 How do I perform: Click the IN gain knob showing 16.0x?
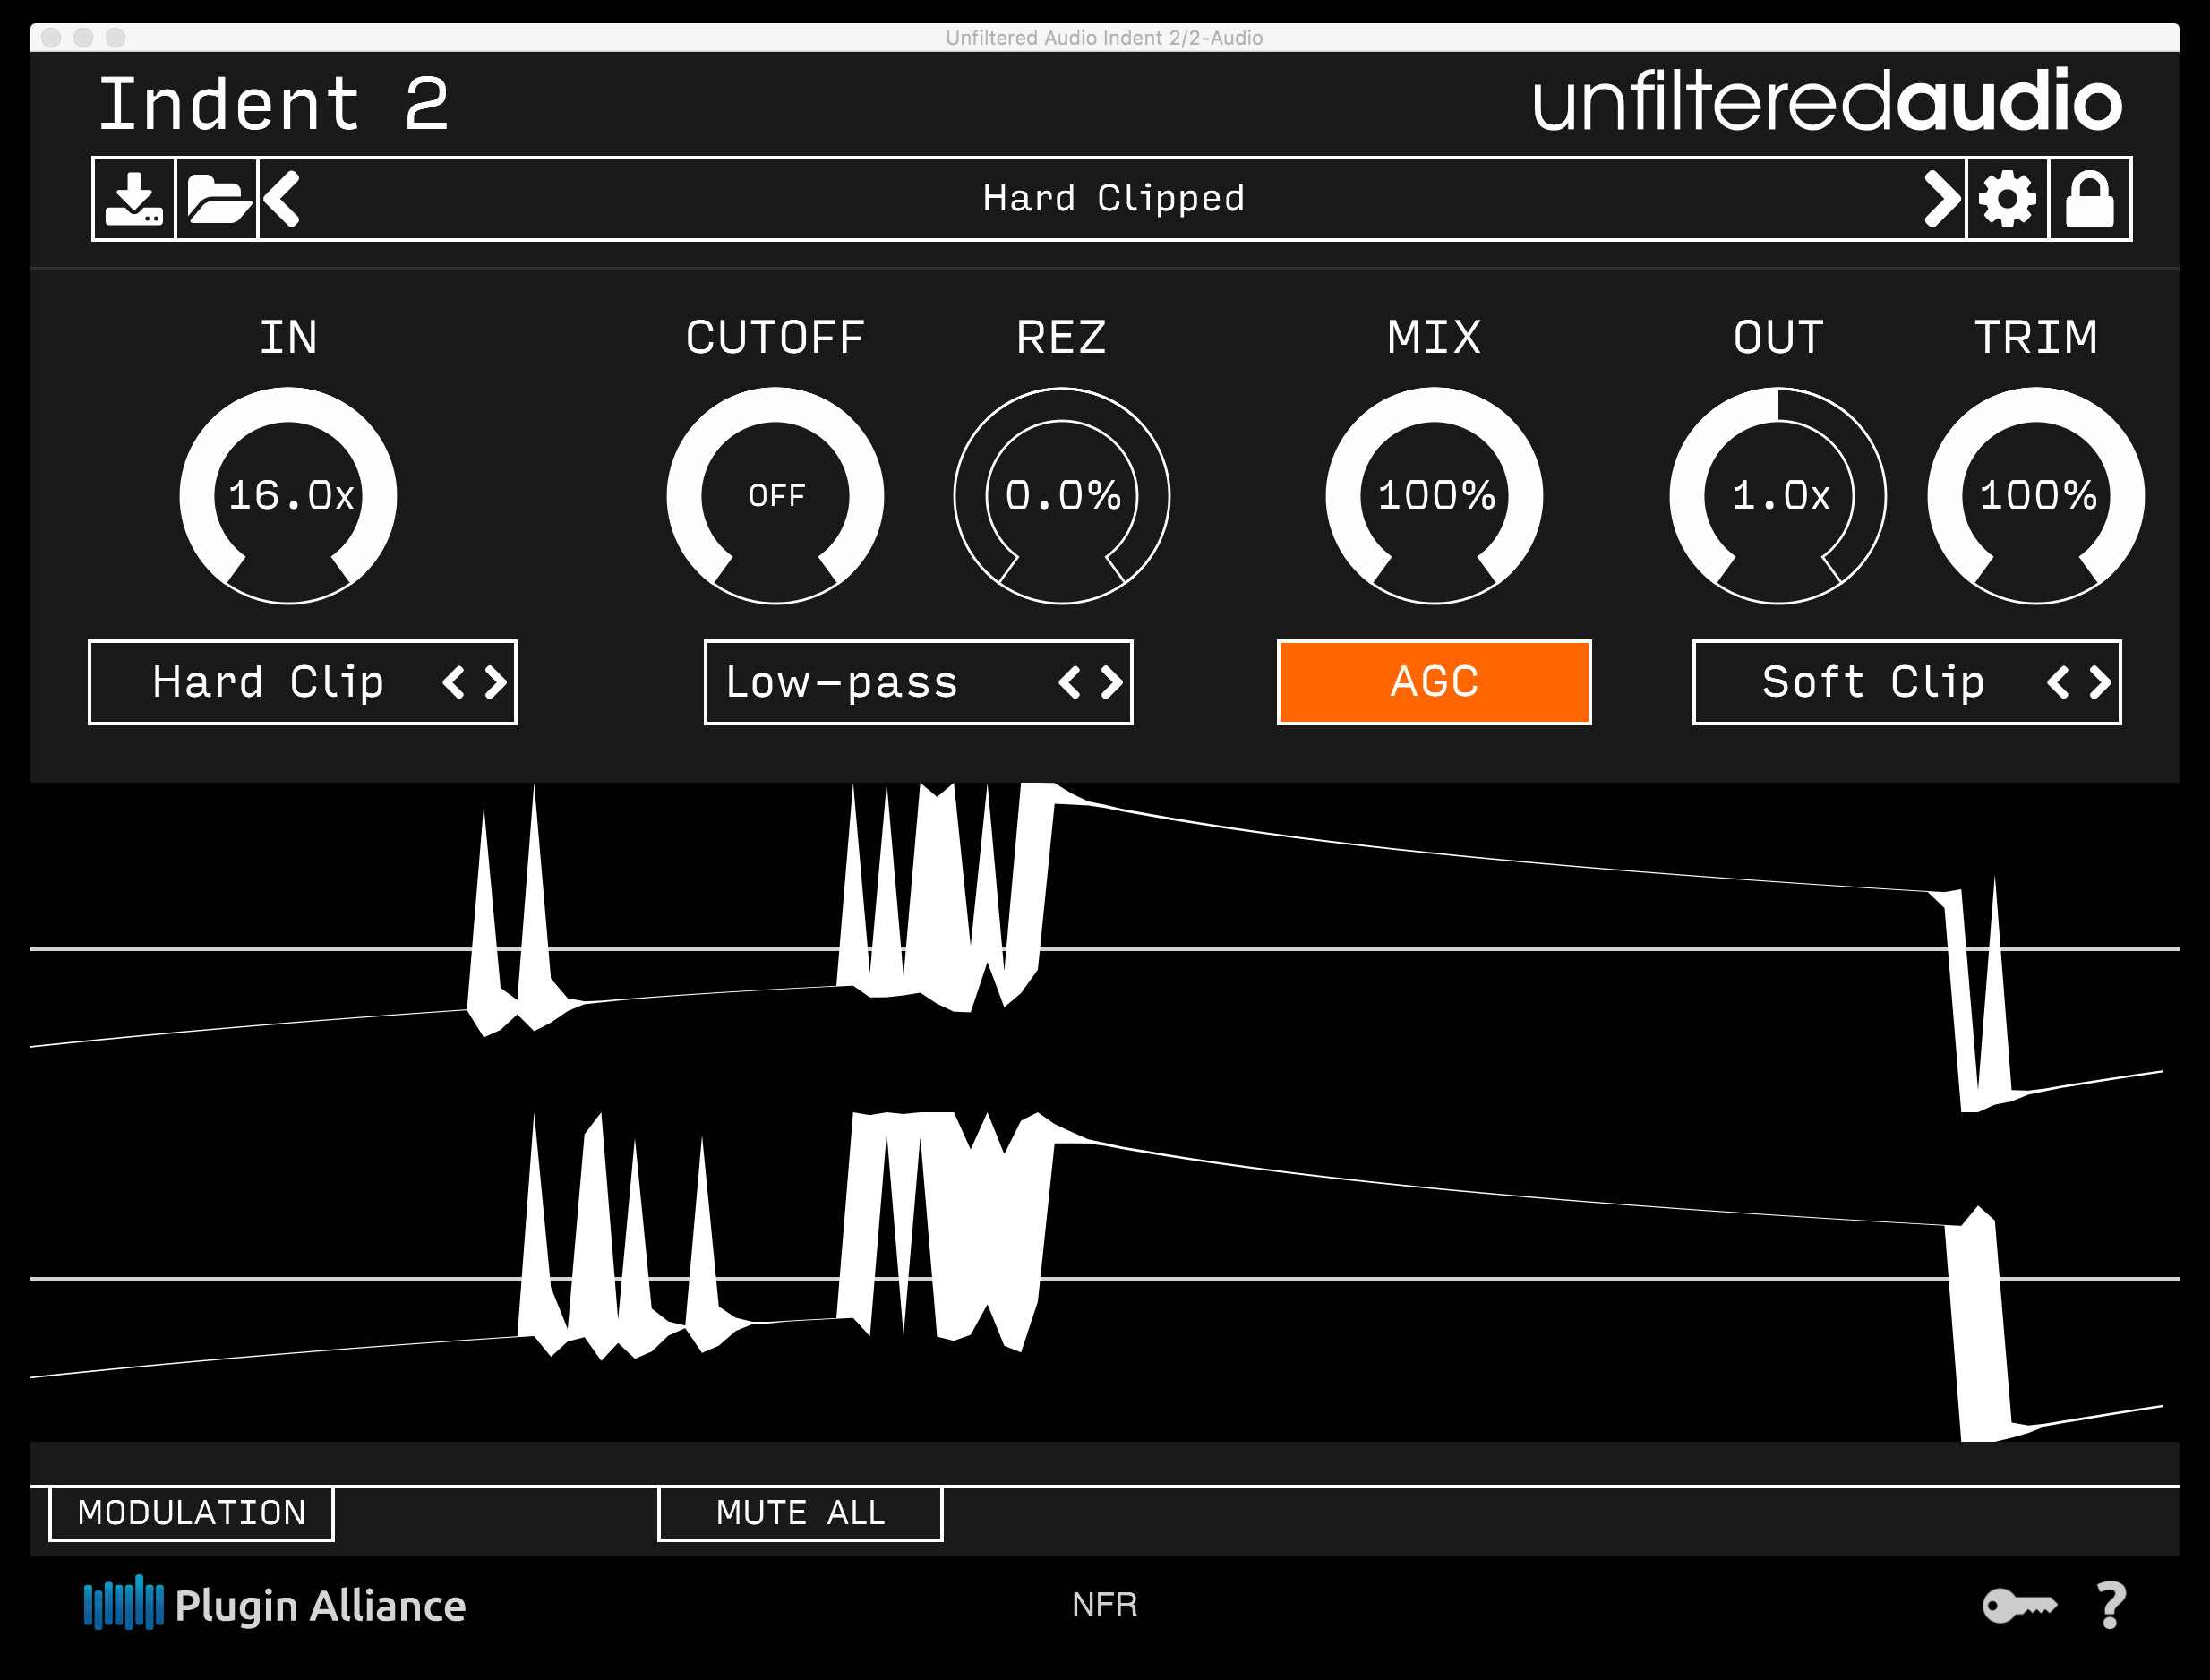pyautogui.click(x=288, y=496)
